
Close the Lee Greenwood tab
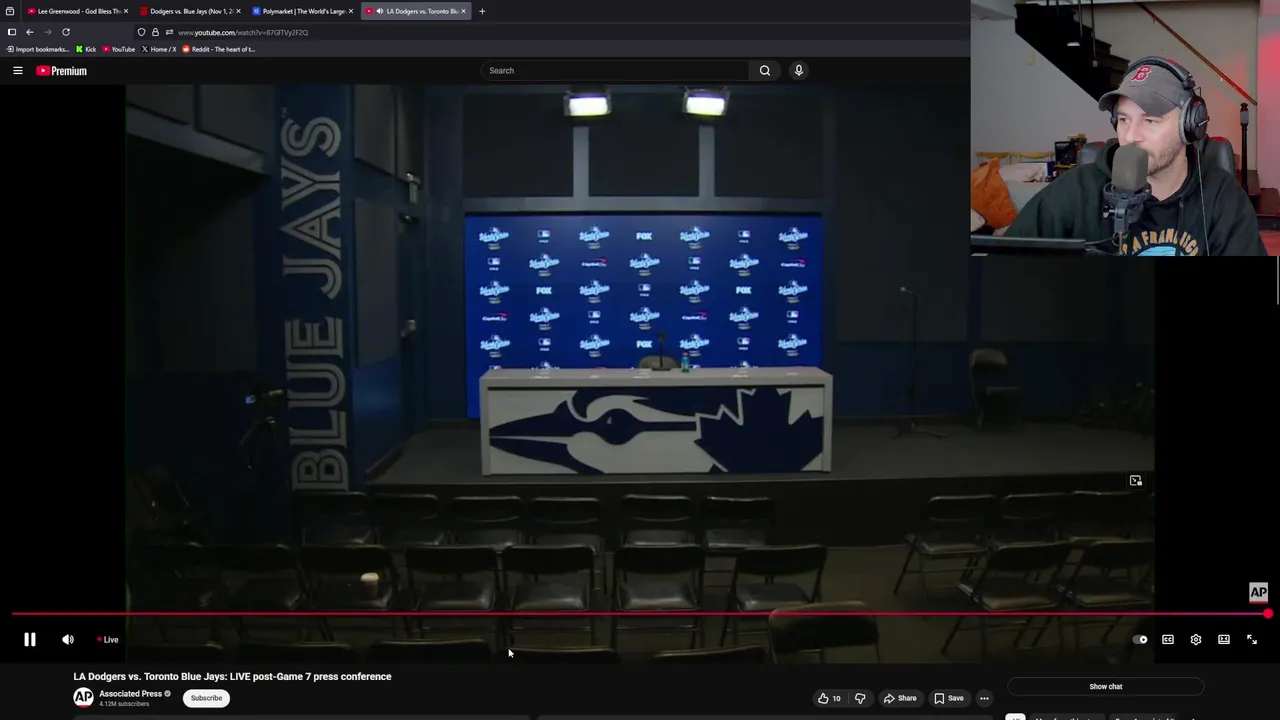[x=126, y=11]
